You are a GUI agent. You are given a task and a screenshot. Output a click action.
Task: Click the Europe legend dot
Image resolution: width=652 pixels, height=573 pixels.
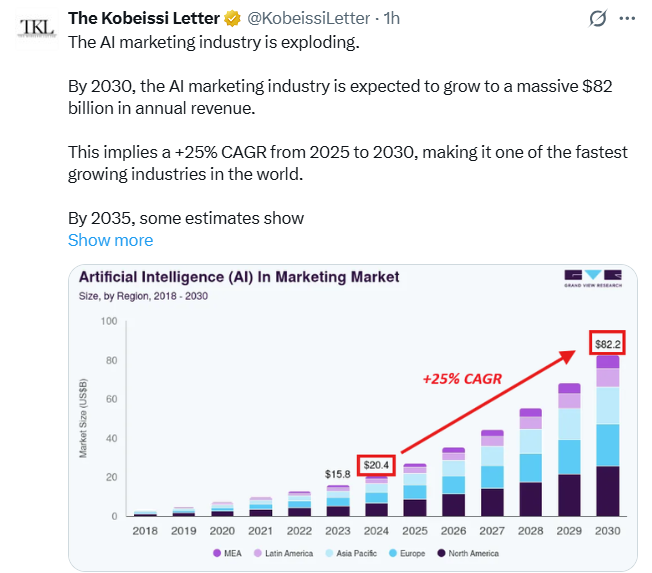point(393,553)
